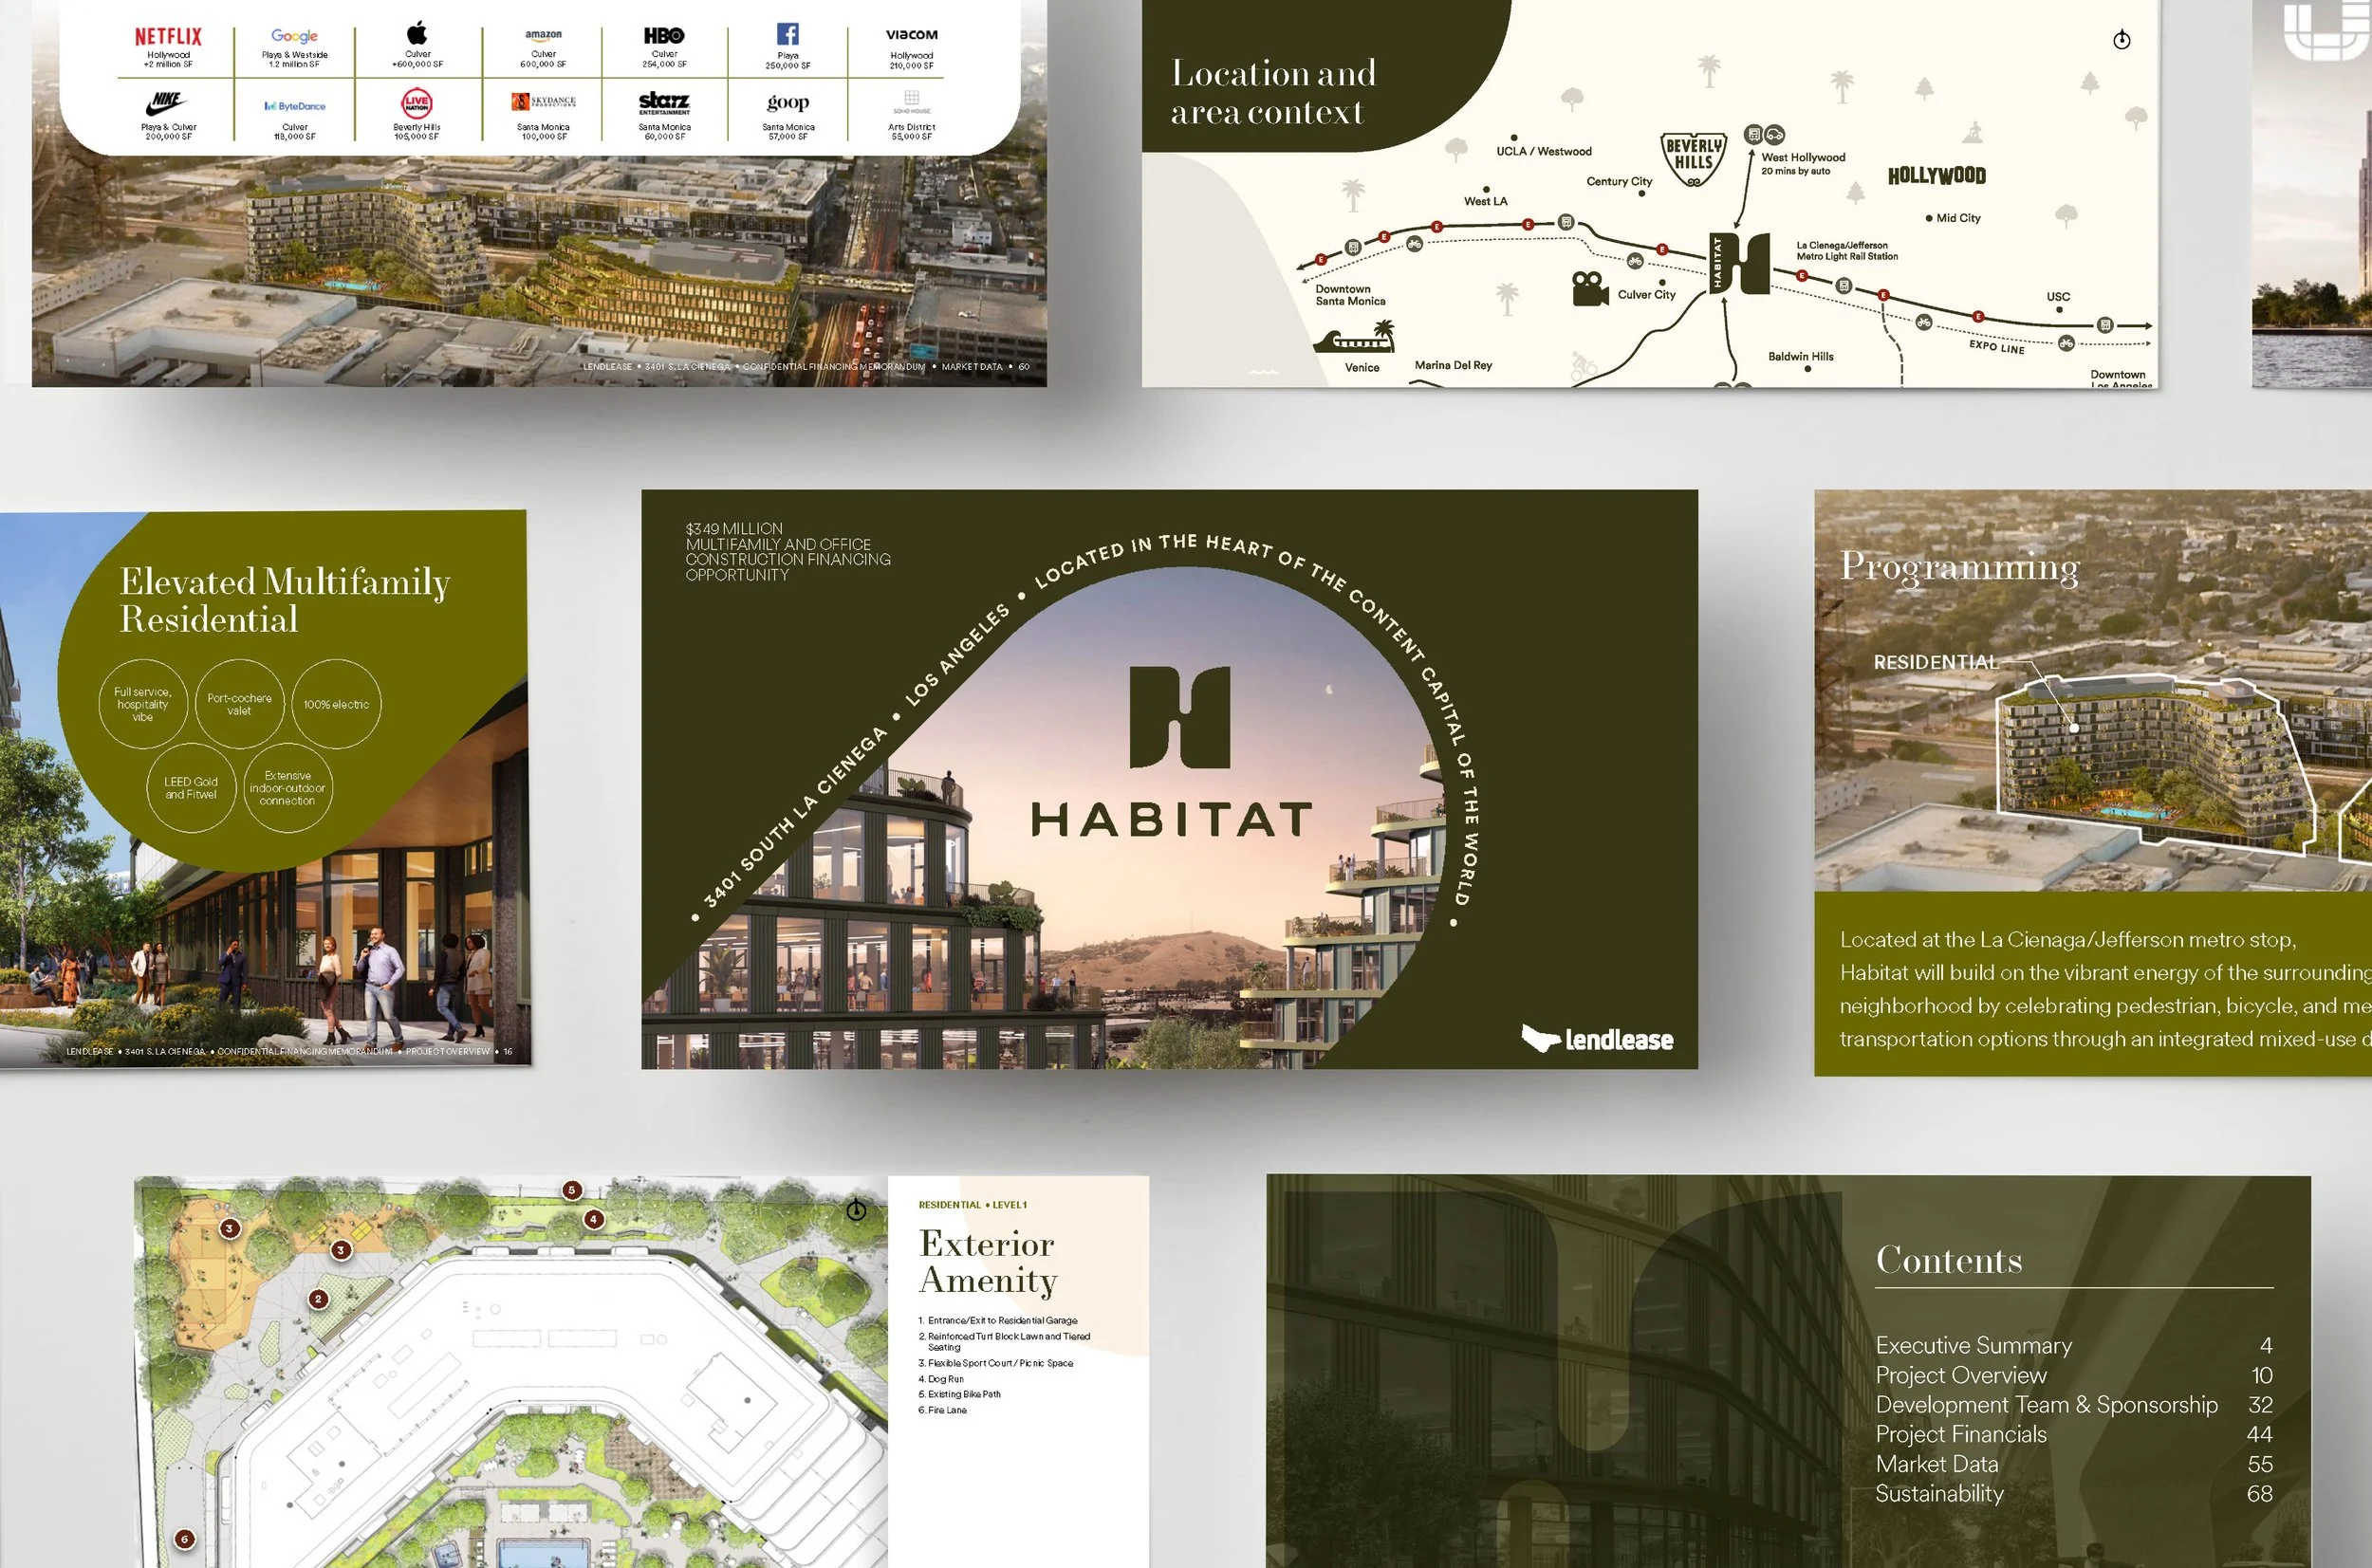Click site plan marker 4 for Dog Run
The width and height of the screenshot is (2372, 1568).
593,1218
